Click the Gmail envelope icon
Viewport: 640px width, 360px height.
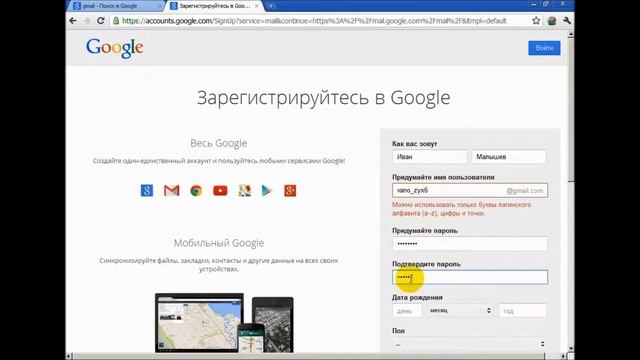pyautogui.click(x=171, y=191)
